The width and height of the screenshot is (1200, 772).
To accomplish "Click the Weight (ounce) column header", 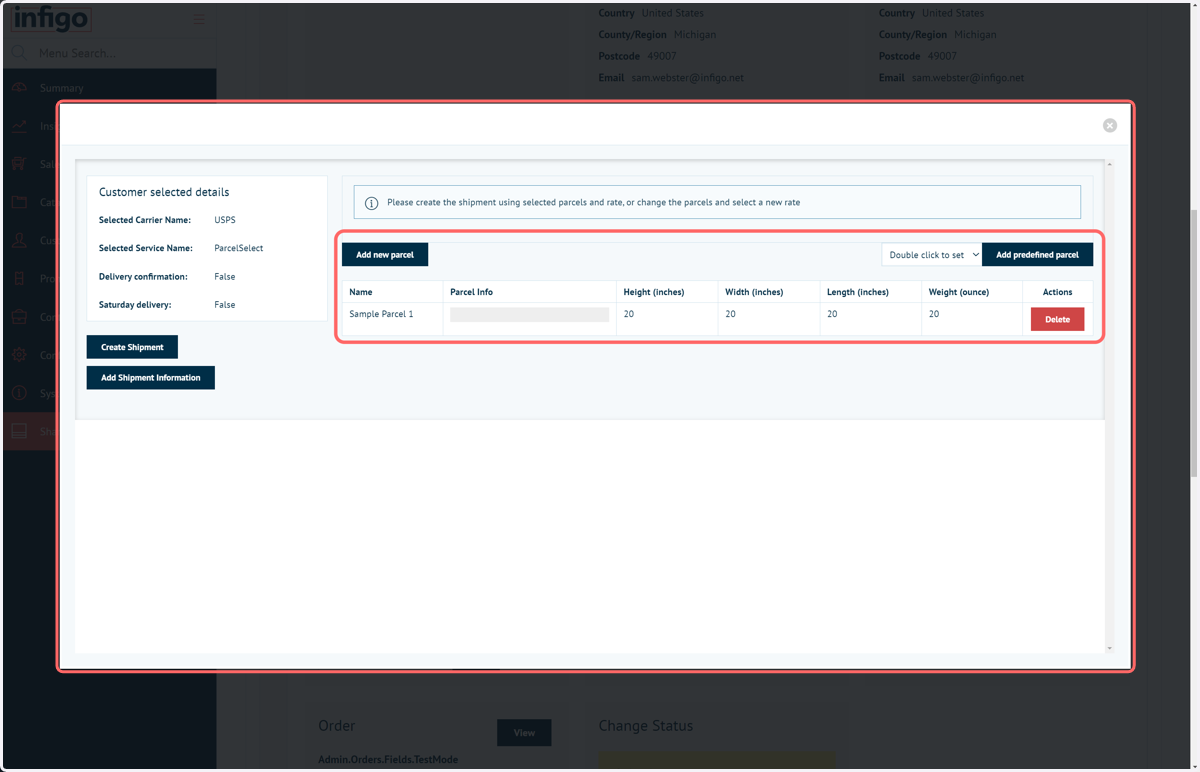I will [x=959, y=292].
